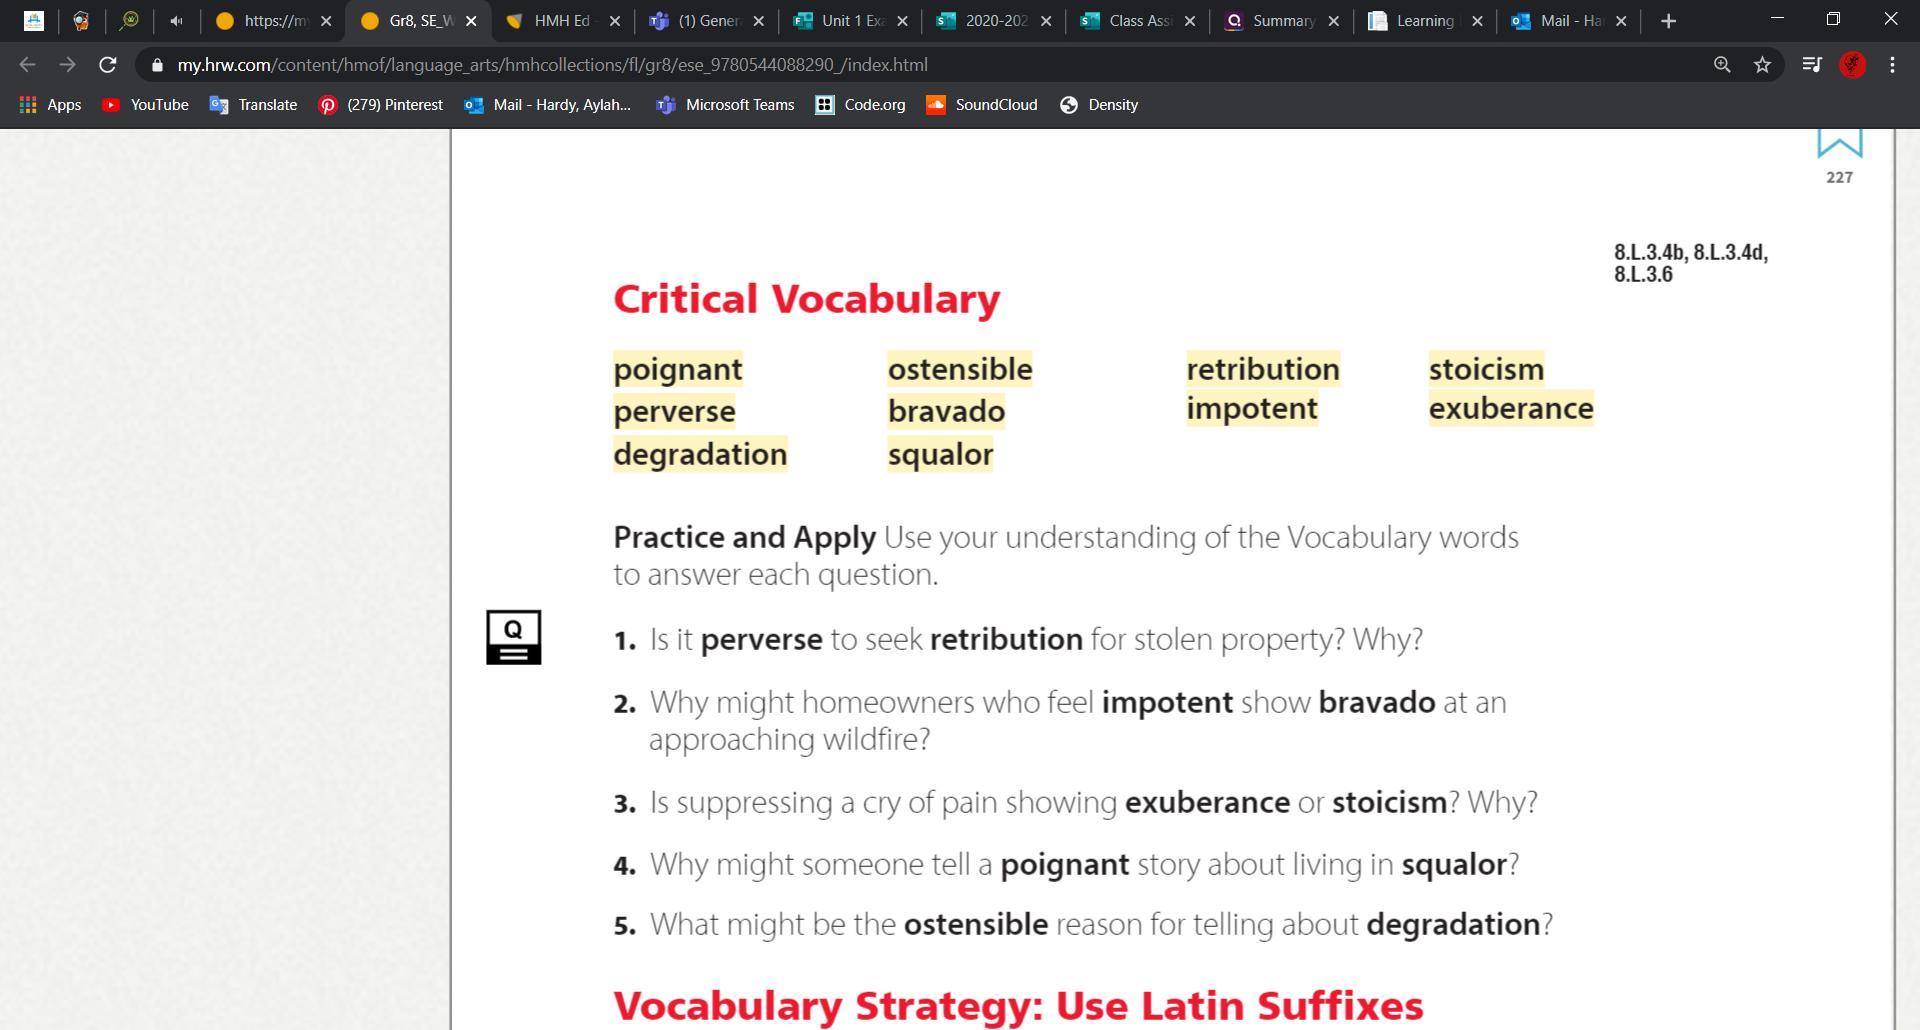1920x1030 pixels.
Task: Click the highlighted word "retribution" in the list
Action: pos(1263,370)
